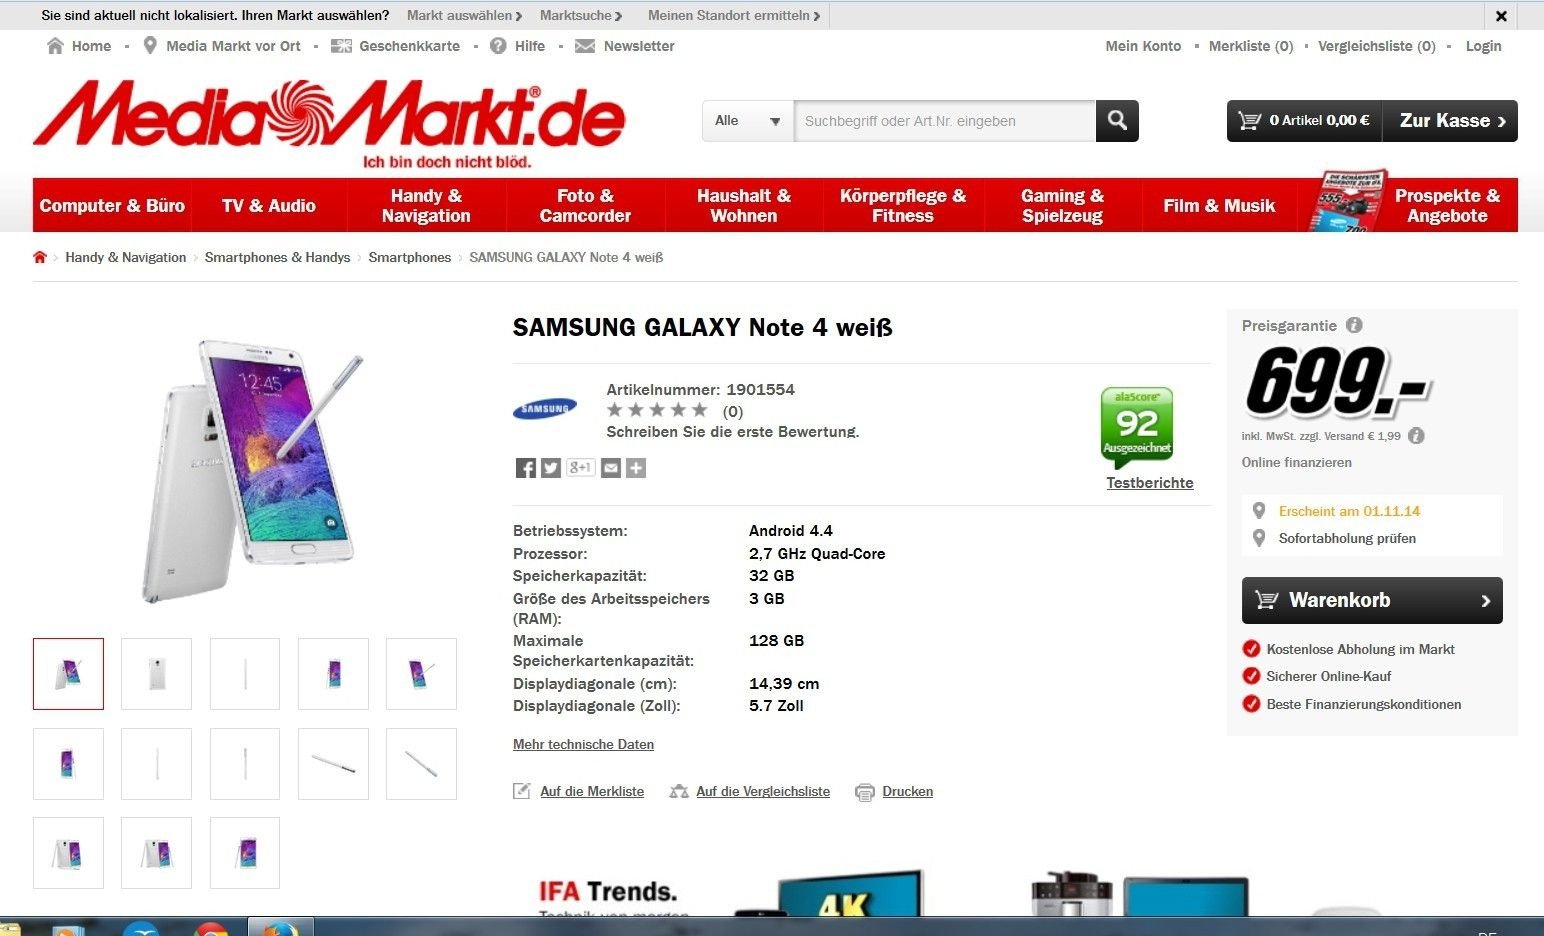This screenshot has height=936, width=1544.
Task: Open Mehr technische Daten link
Action: click(583, 744)
